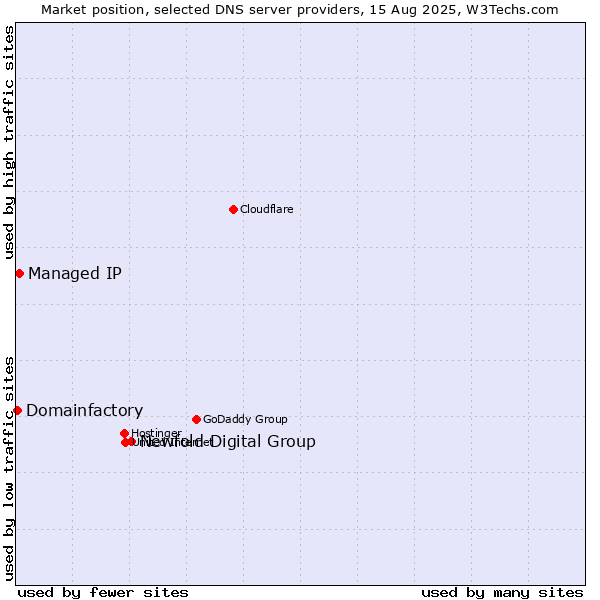Select the Hostinger data point
This screenshot has width=600, height=600.
click(124, 433)
